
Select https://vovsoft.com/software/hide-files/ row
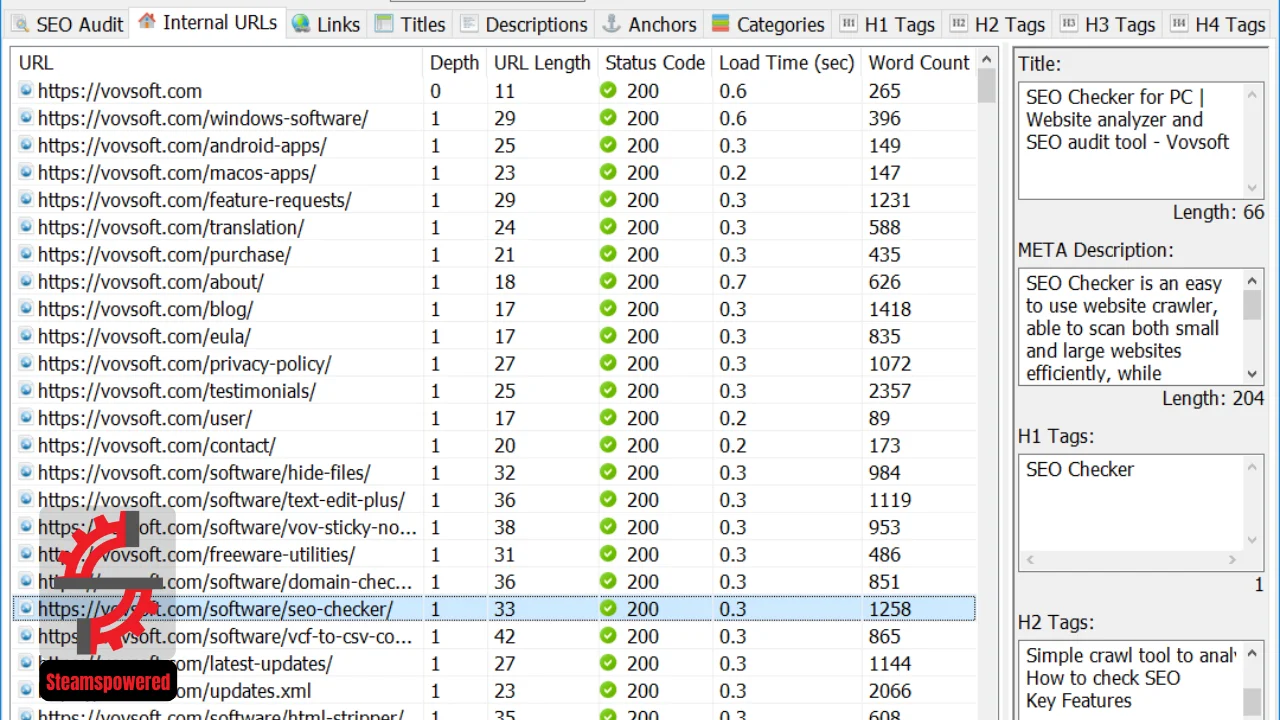pos(494,472)
